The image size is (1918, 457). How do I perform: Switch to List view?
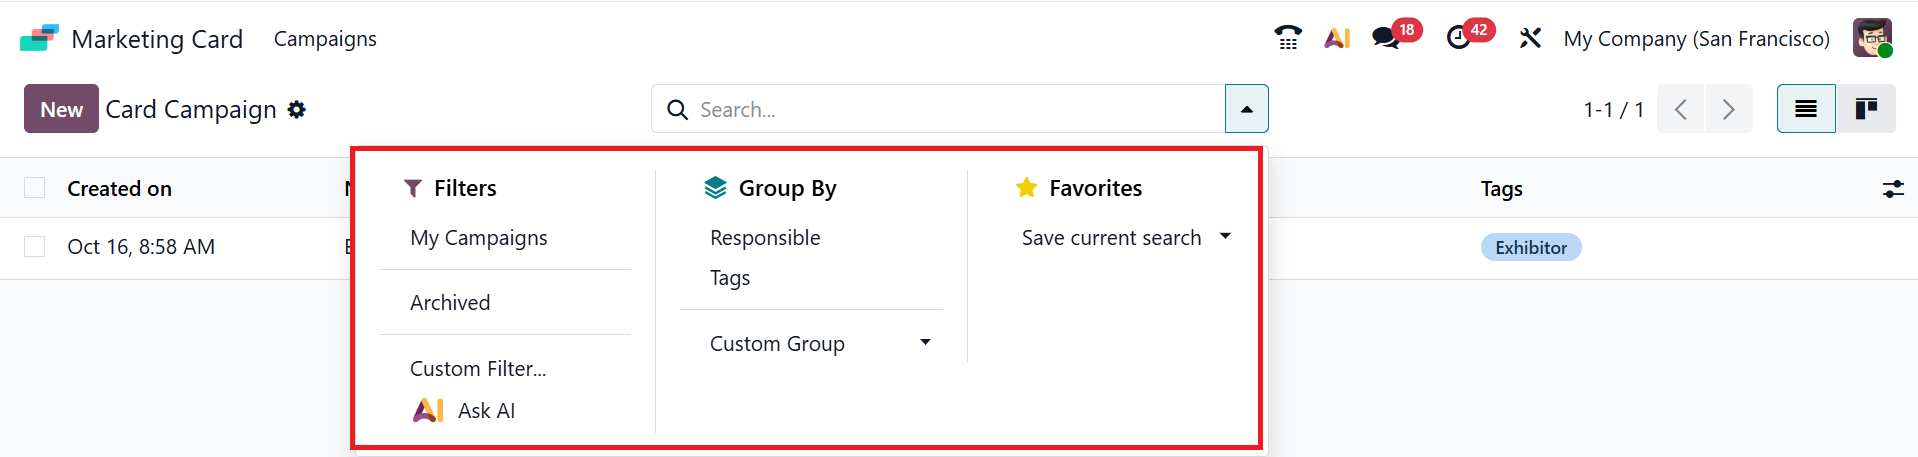tap(1806, 109)
